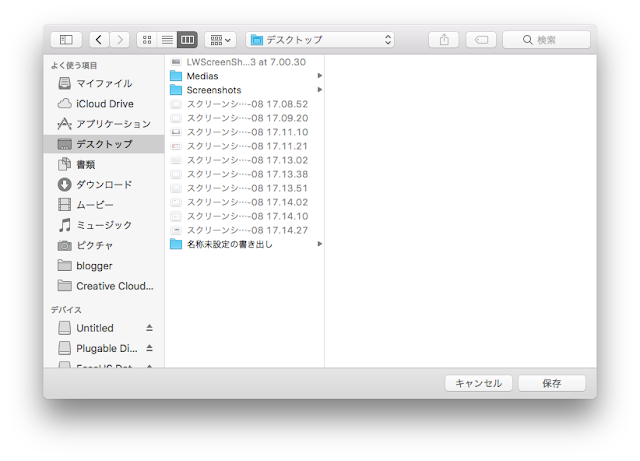Open ミュージック in the sidebar
This screenshot has width=640, height=461.
point(104,225)
